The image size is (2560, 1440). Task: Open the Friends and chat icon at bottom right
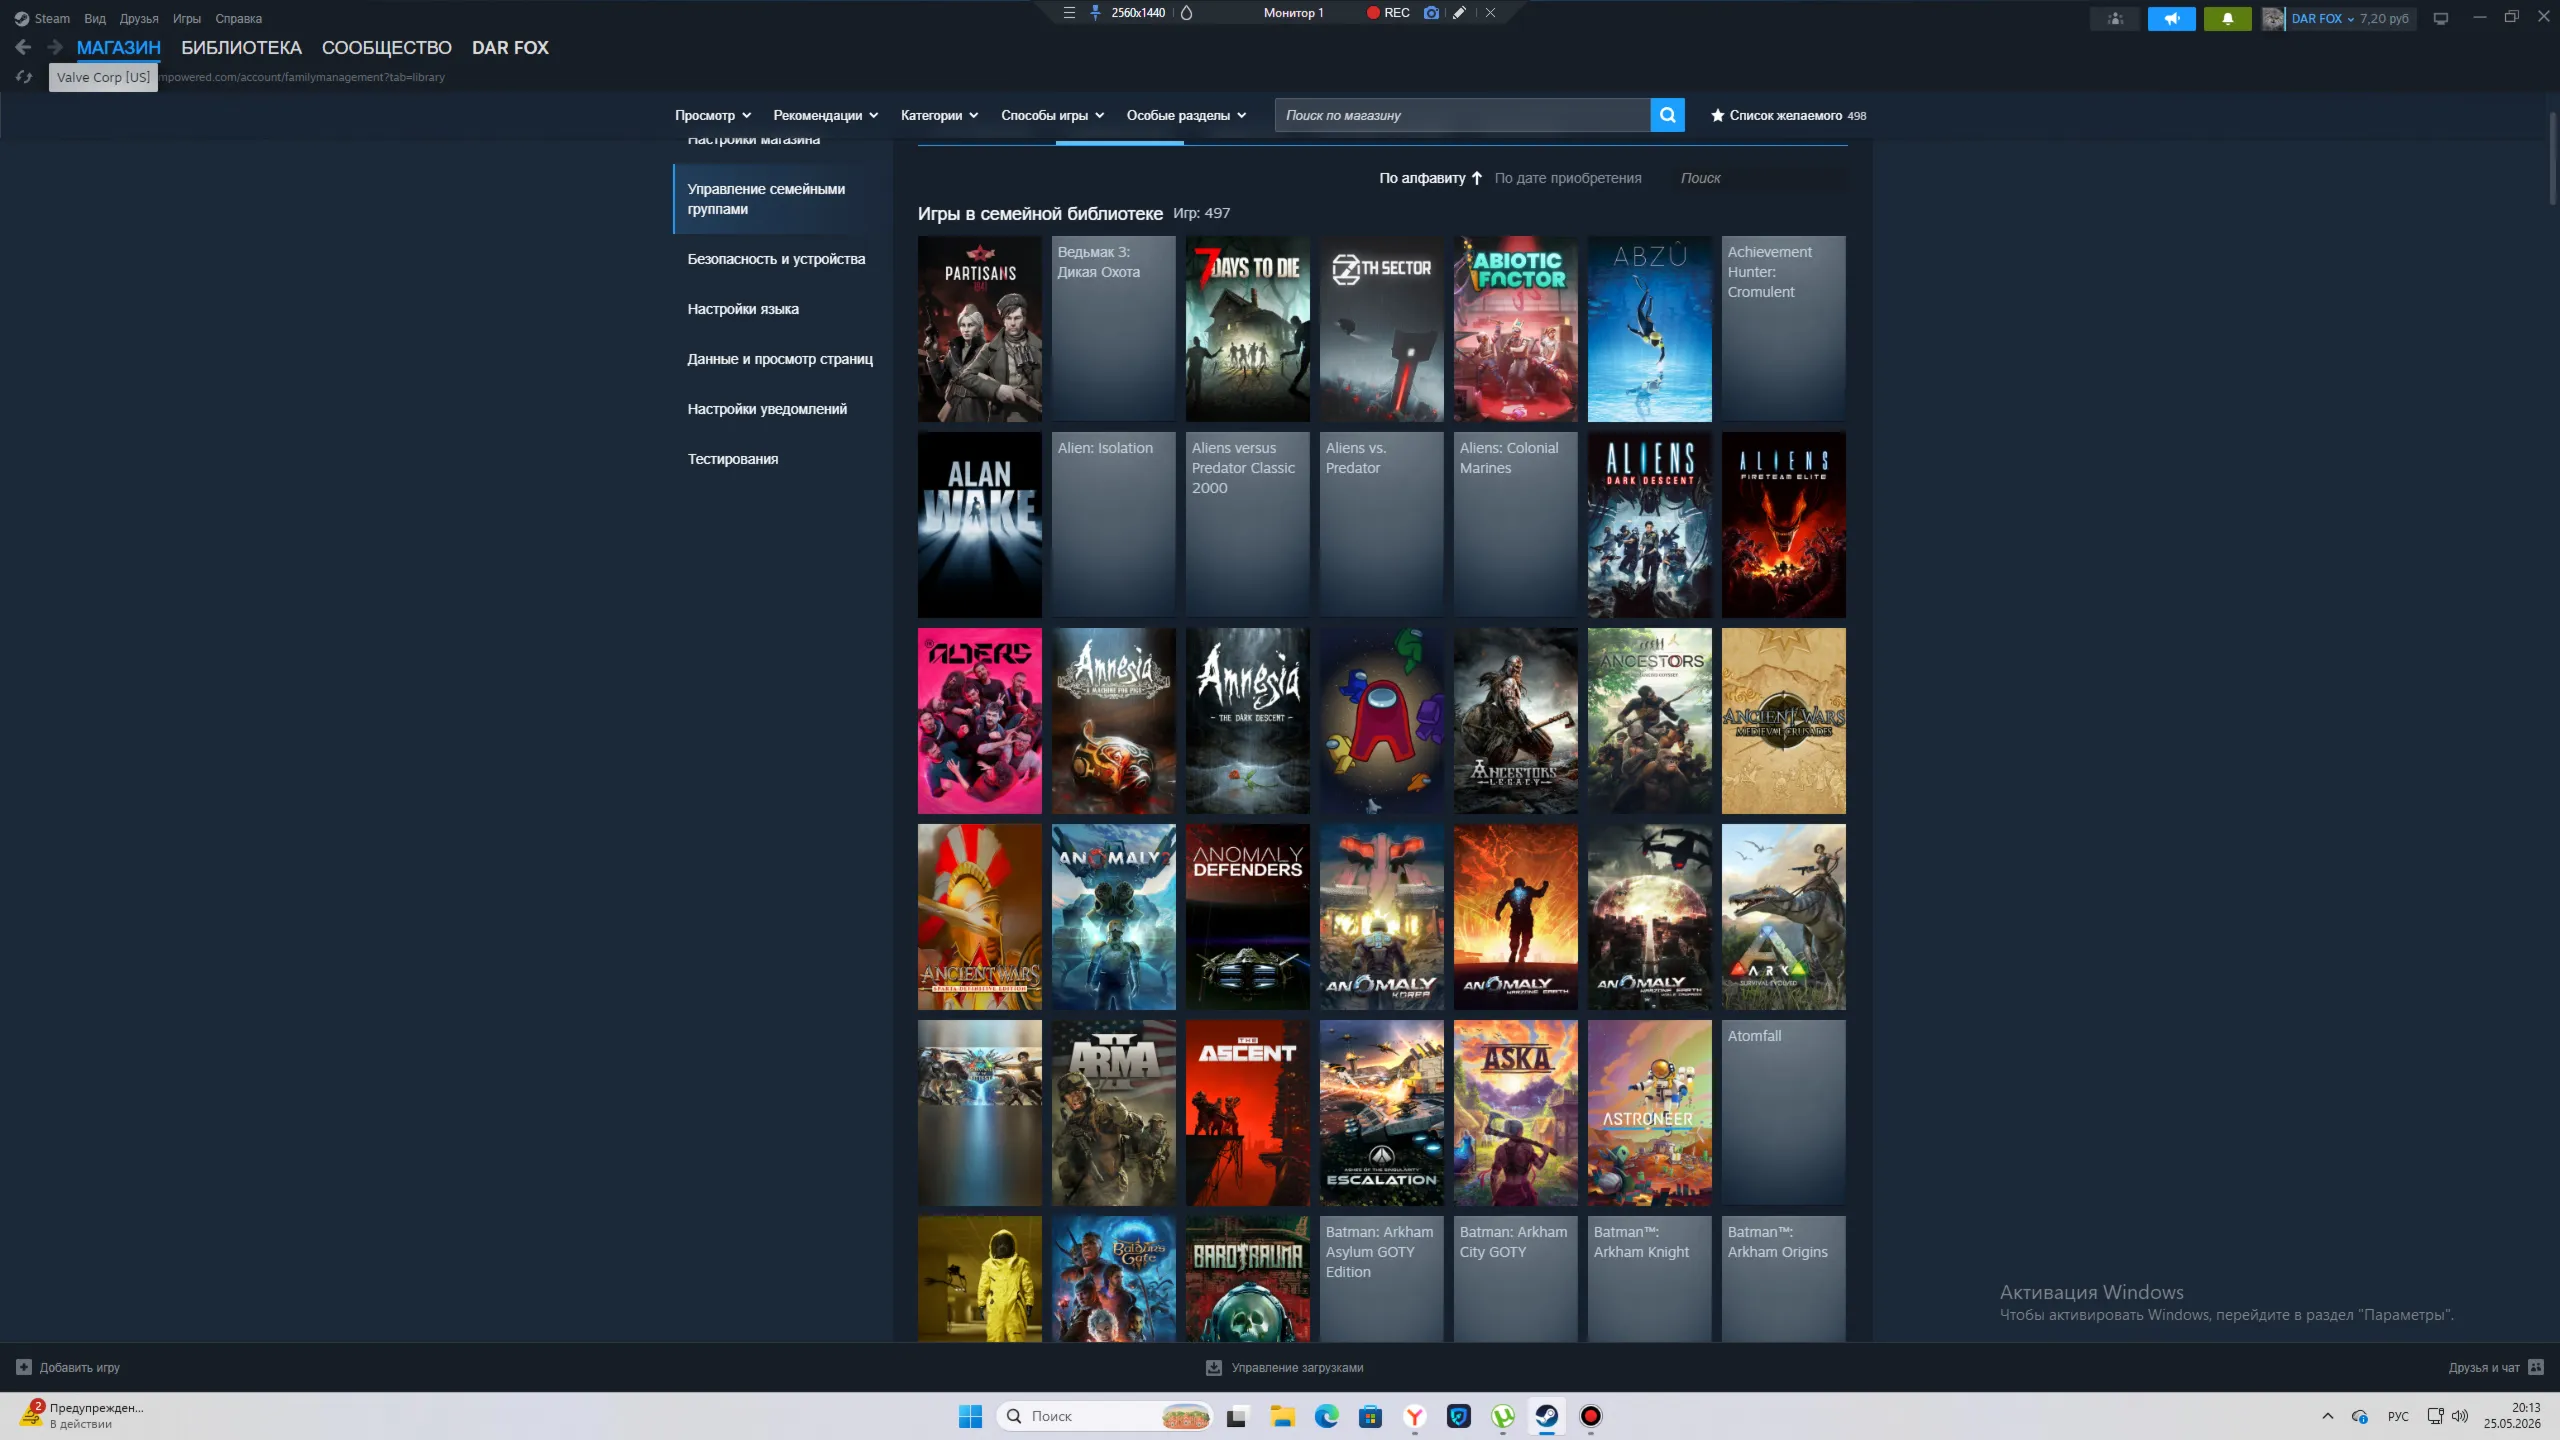coord(2535,1367)
